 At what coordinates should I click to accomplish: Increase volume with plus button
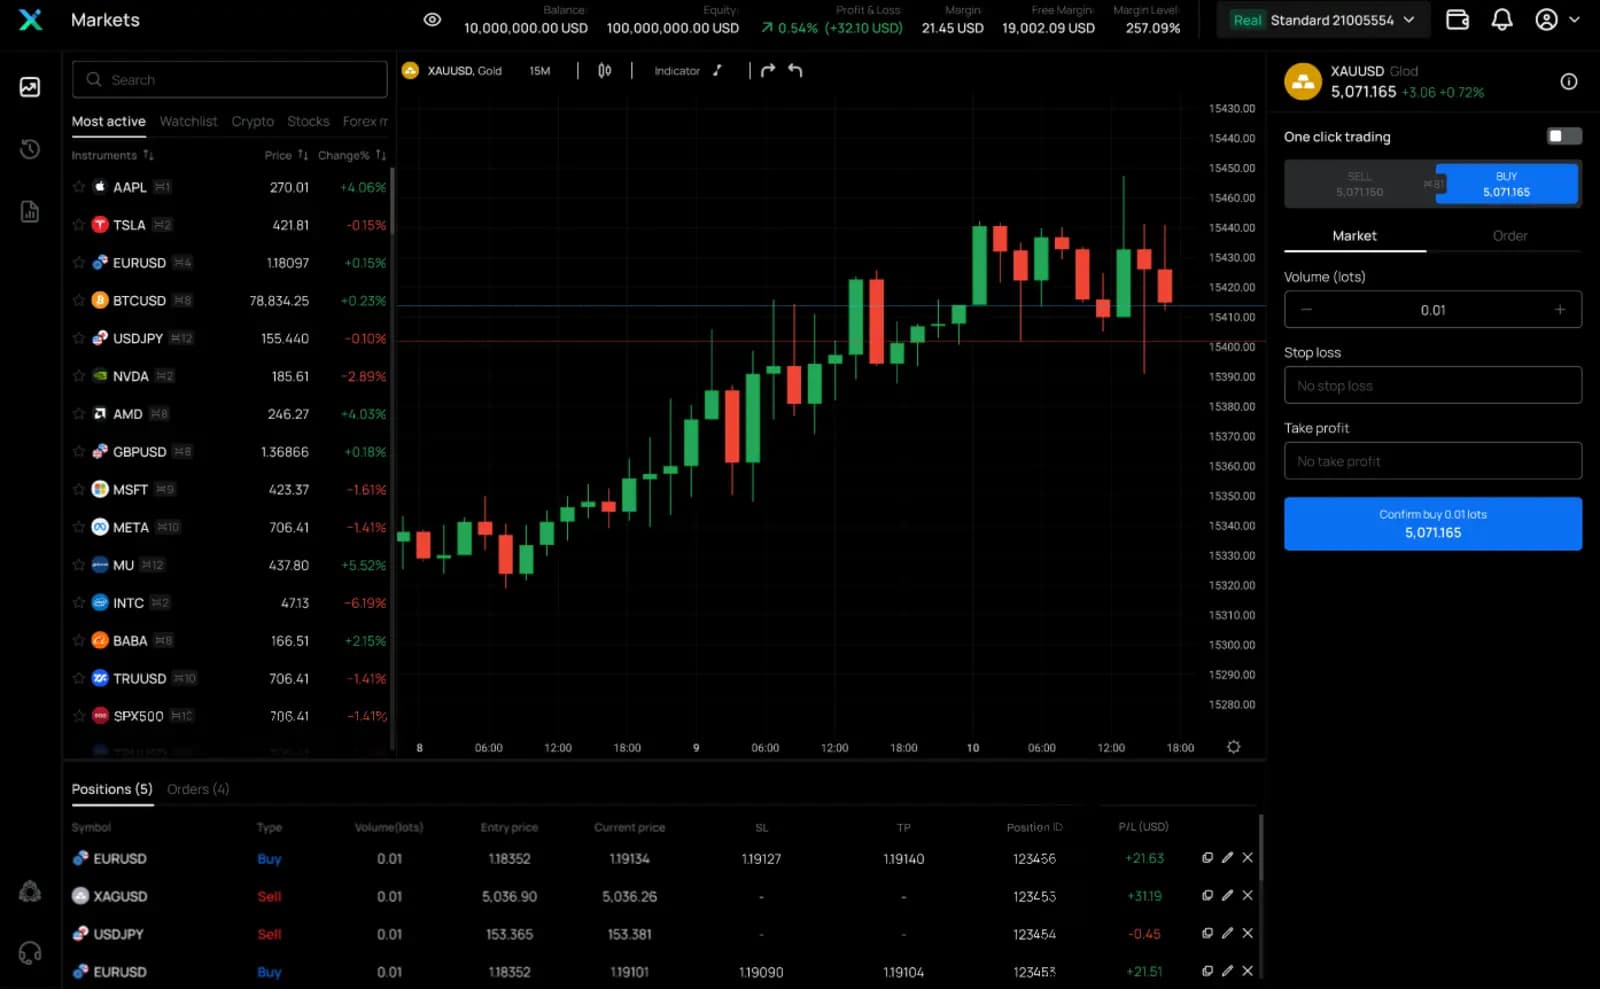coord(1560,310)
